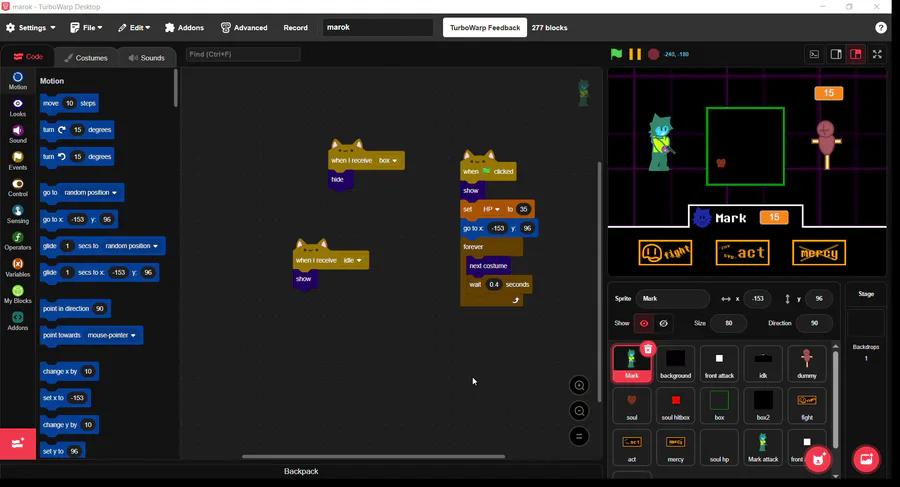Click the sprite name field 'Mark'
This screenshot has width=900, height=487.
(x=673, y=299)
